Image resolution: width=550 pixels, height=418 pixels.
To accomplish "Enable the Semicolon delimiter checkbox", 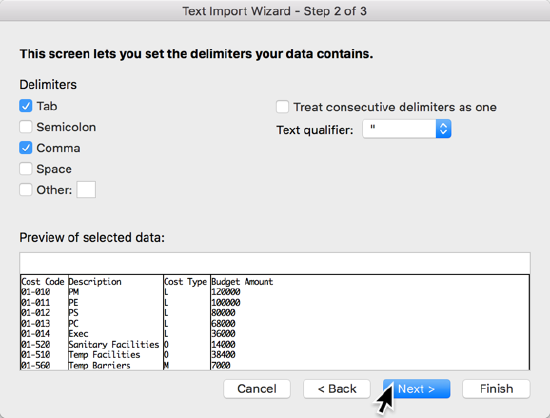I will (26, 127).
